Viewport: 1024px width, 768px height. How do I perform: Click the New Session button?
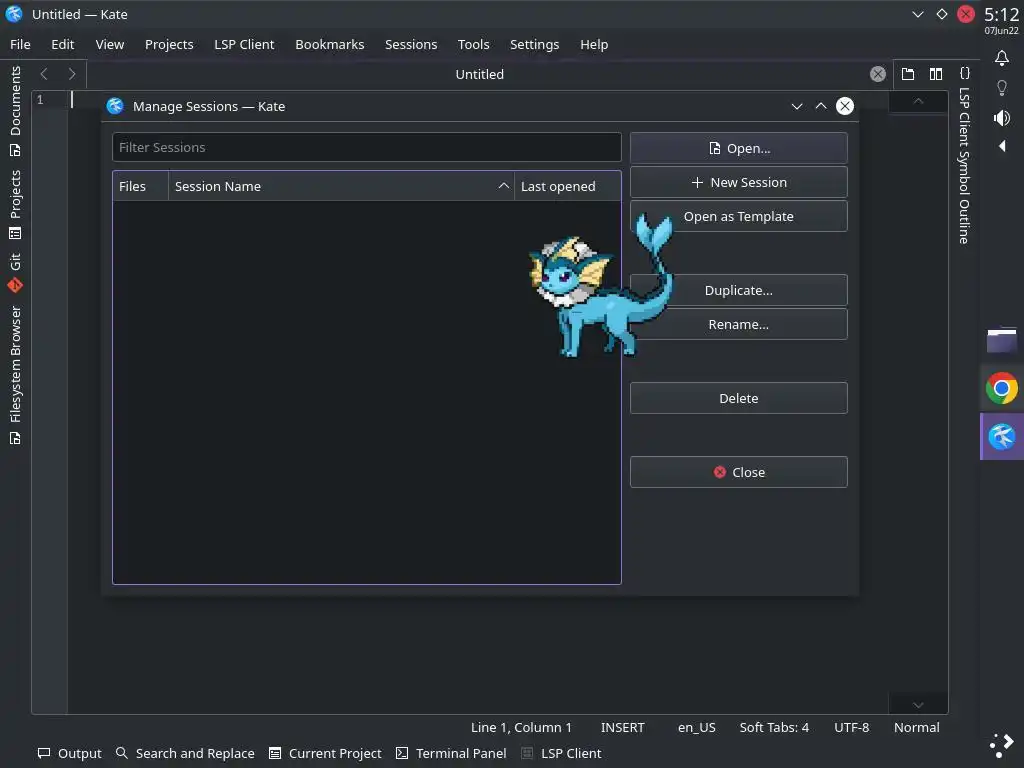[x=739, y=182]
